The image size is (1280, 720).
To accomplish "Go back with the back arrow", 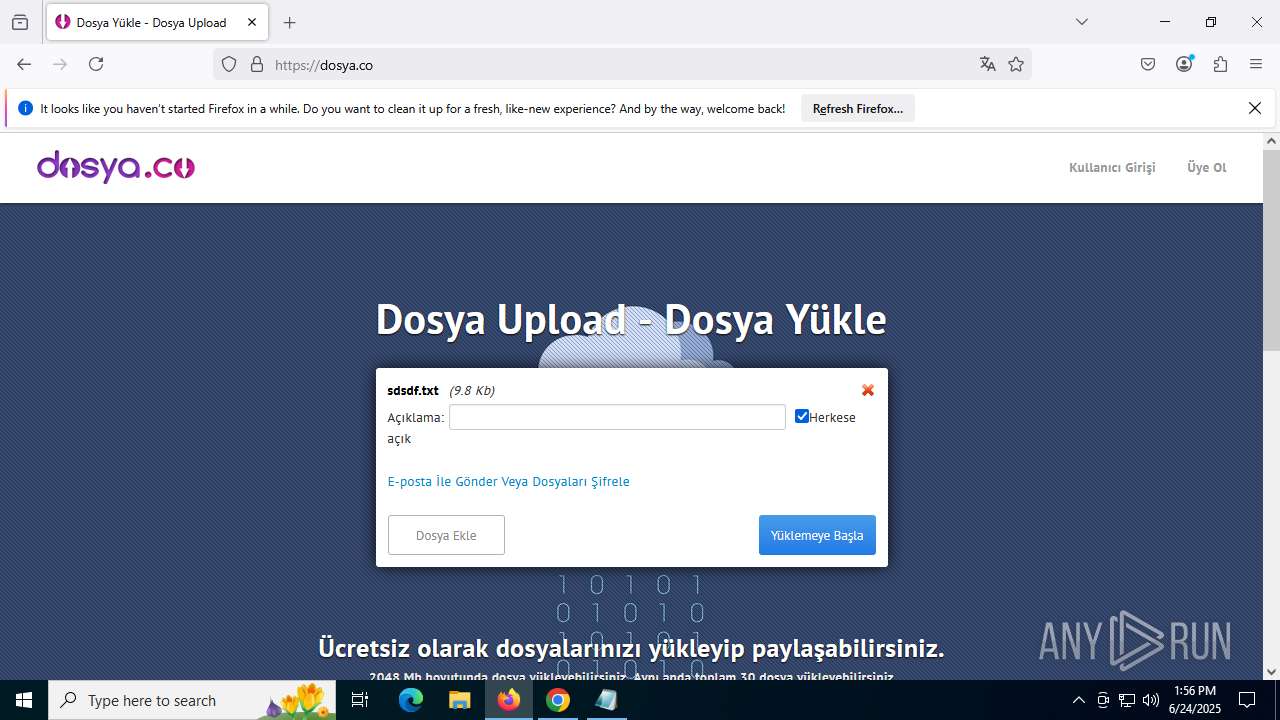I will click(24, 64).
